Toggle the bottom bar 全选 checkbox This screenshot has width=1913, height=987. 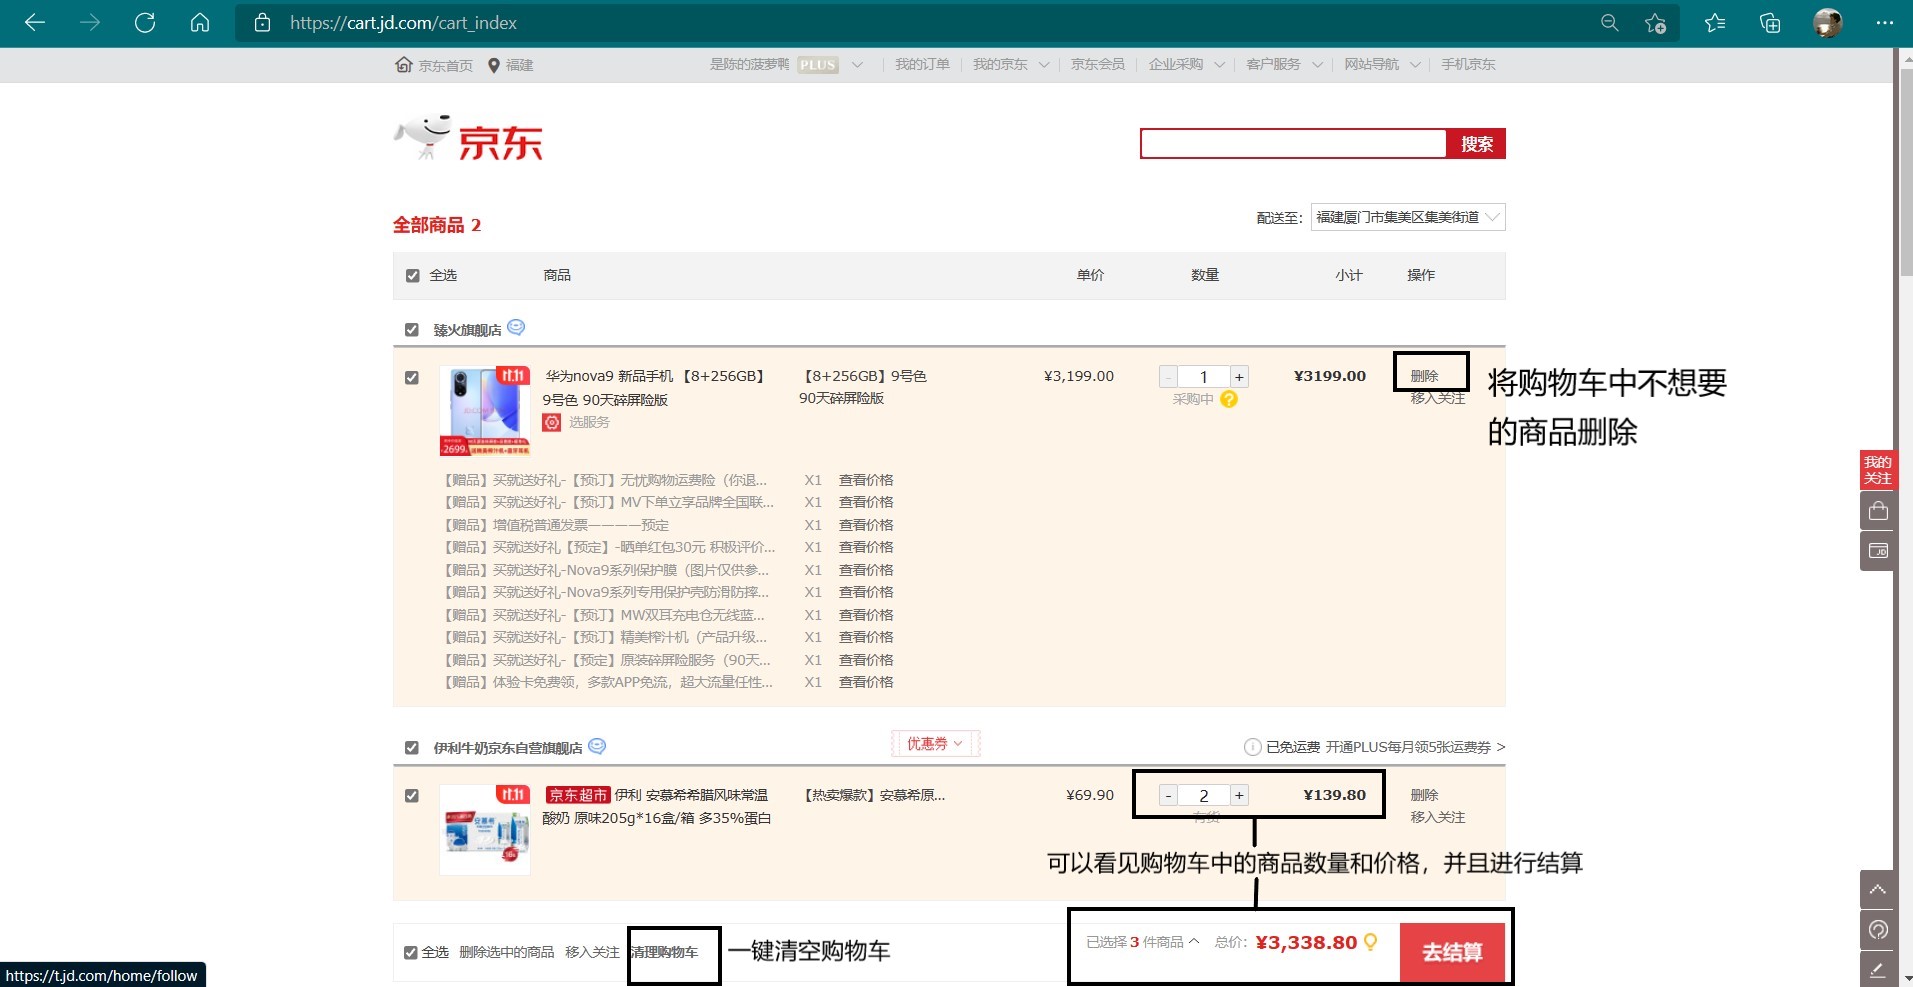coord(410,952)
